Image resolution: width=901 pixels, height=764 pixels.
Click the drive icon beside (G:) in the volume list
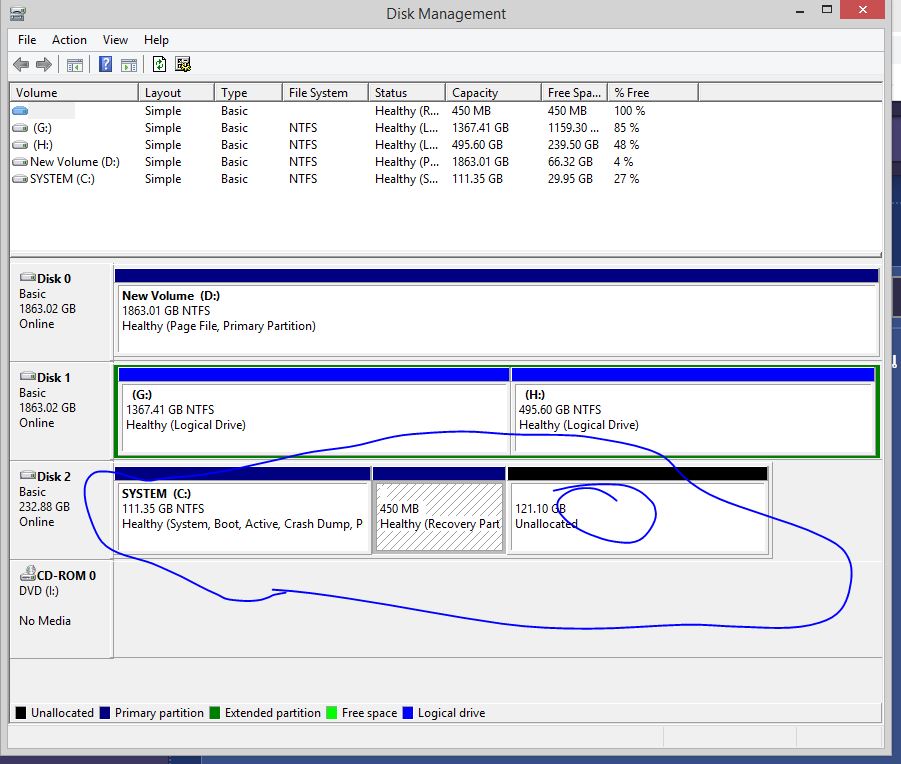20,128
